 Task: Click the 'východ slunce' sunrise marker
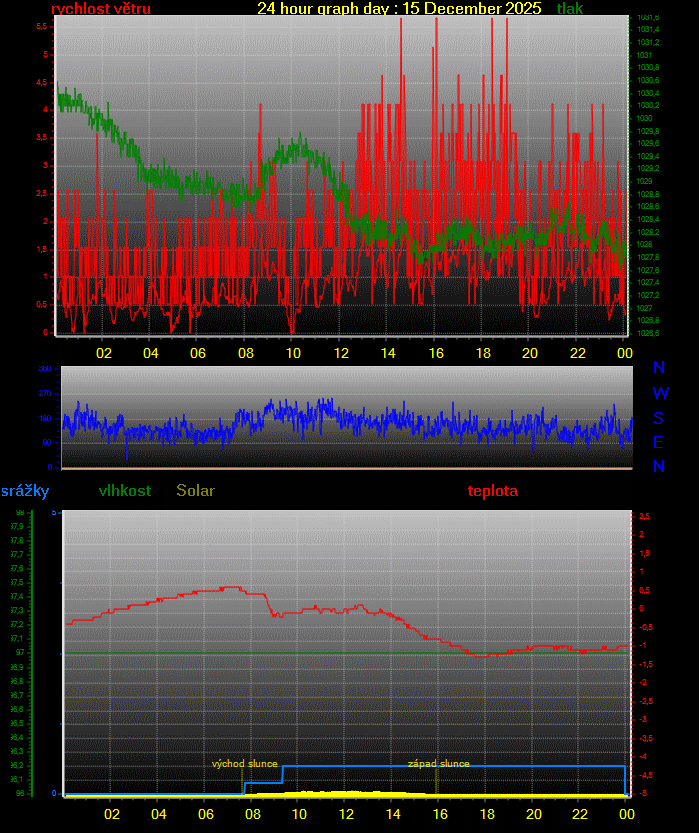(x=244, y=764)
